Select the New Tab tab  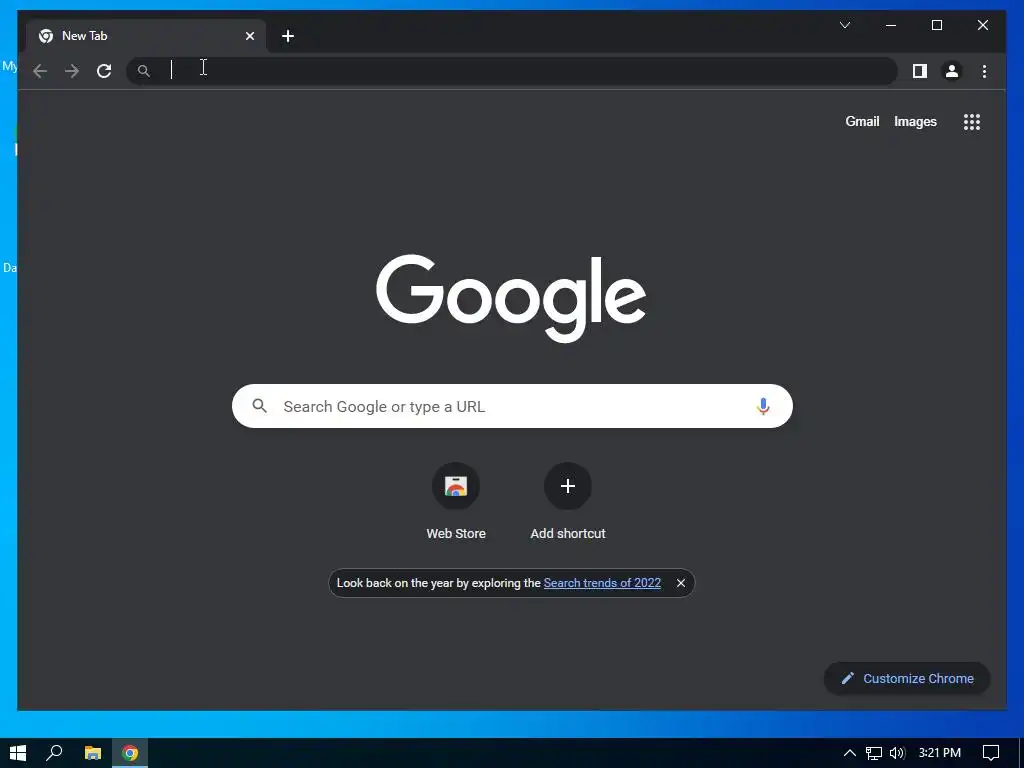146,36
